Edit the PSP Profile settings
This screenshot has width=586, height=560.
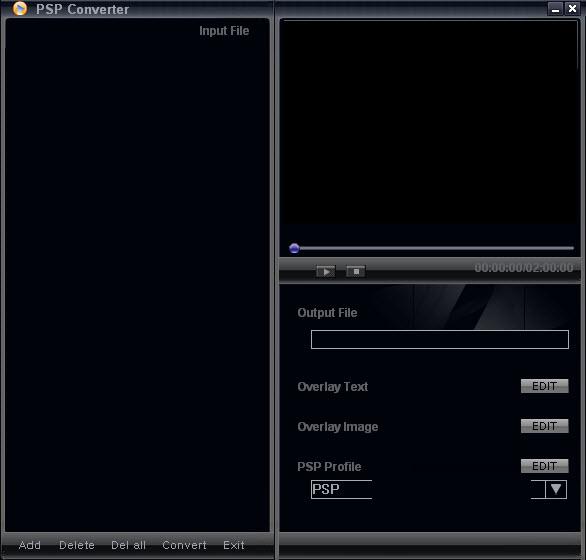click(x=545, y=466)
